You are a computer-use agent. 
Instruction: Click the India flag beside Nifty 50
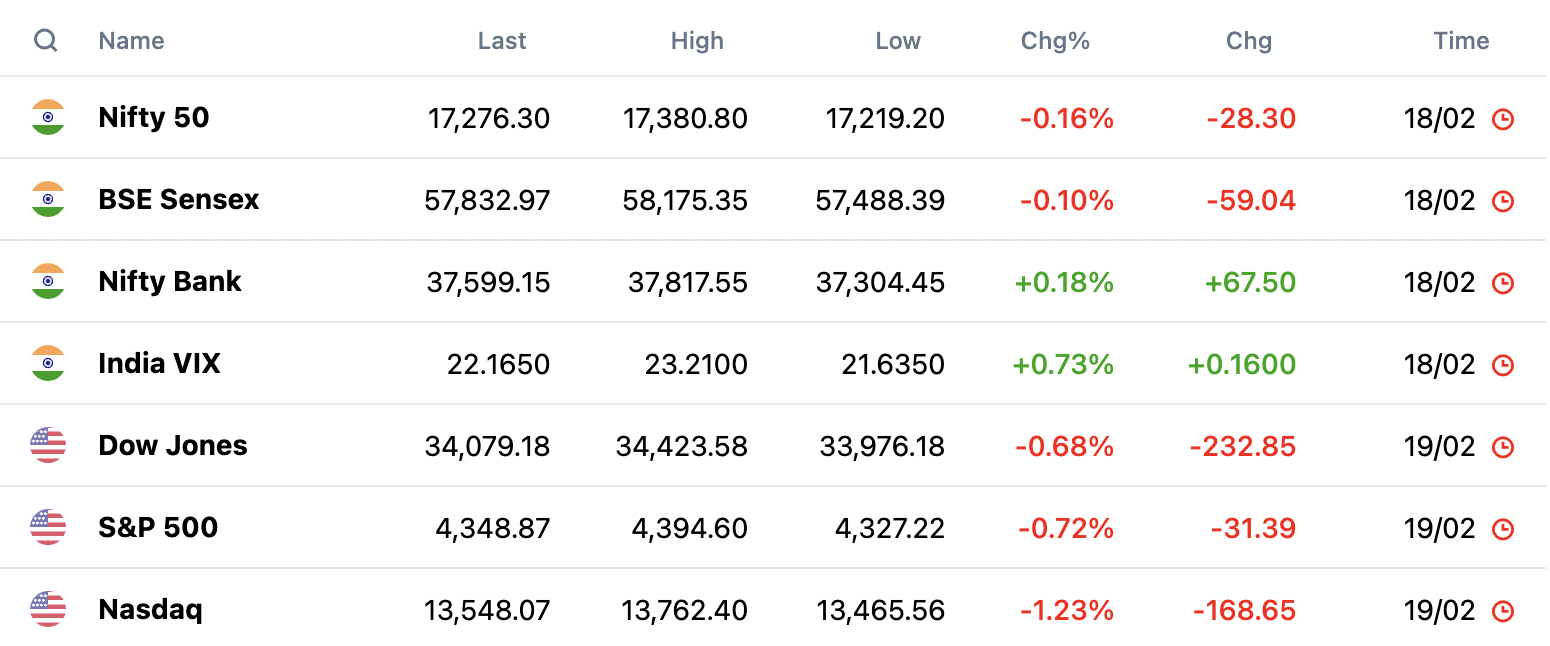pos(48,117)
